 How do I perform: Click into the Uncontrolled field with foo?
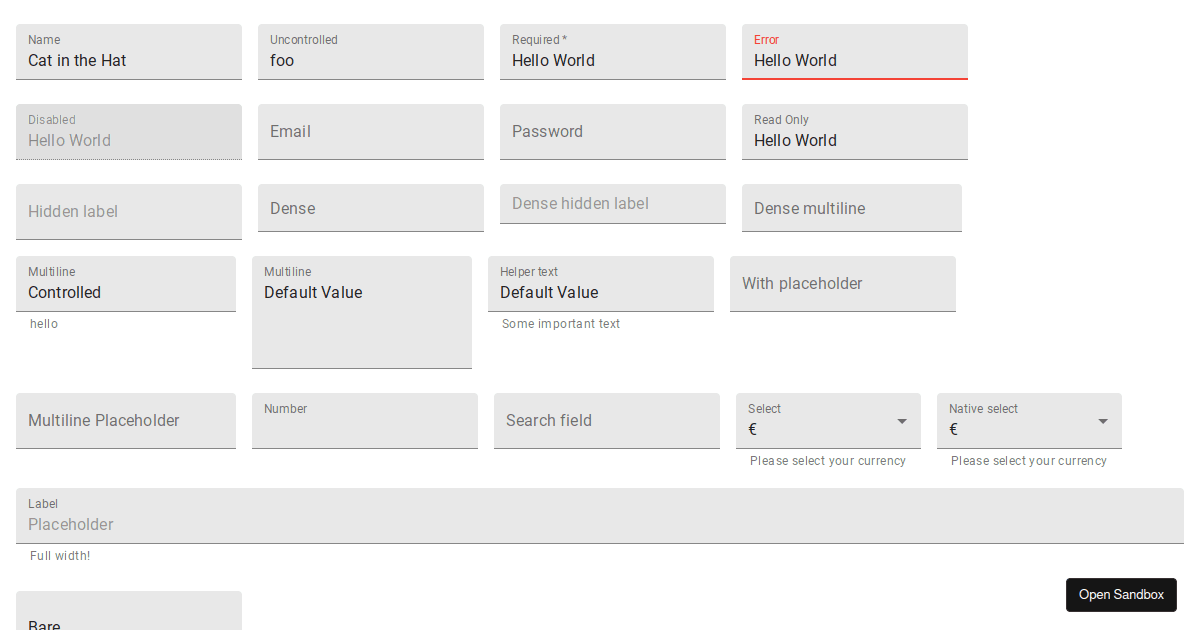371,52
